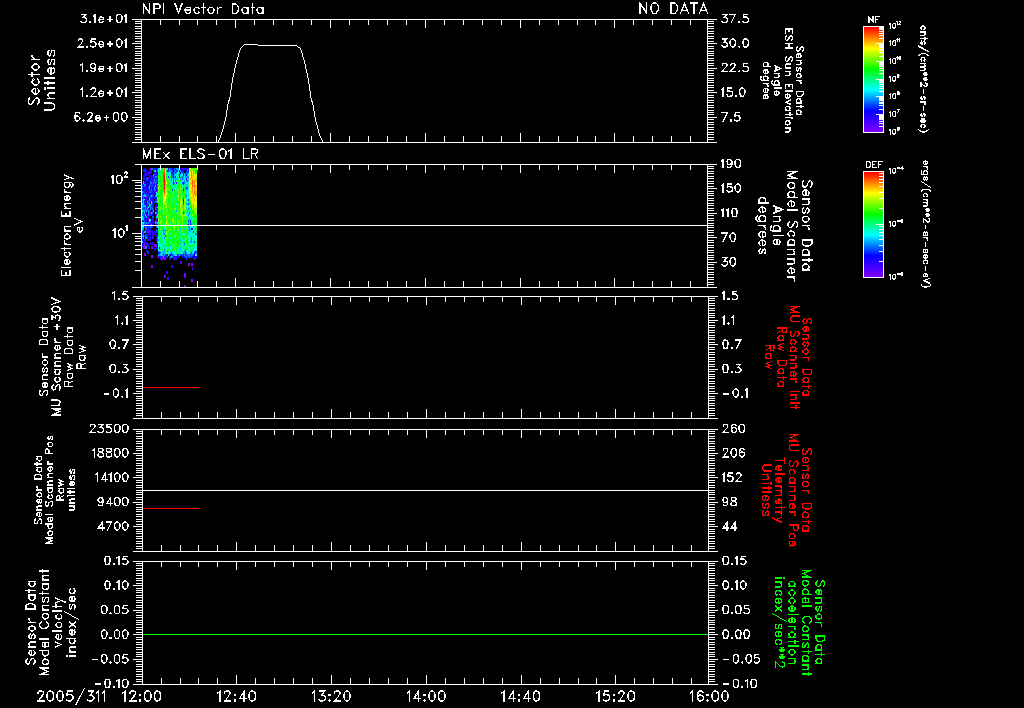This screenshot has width=1024, height=708.
Task: Click the 260 telemetry tick label
Action: pos(733,428)
